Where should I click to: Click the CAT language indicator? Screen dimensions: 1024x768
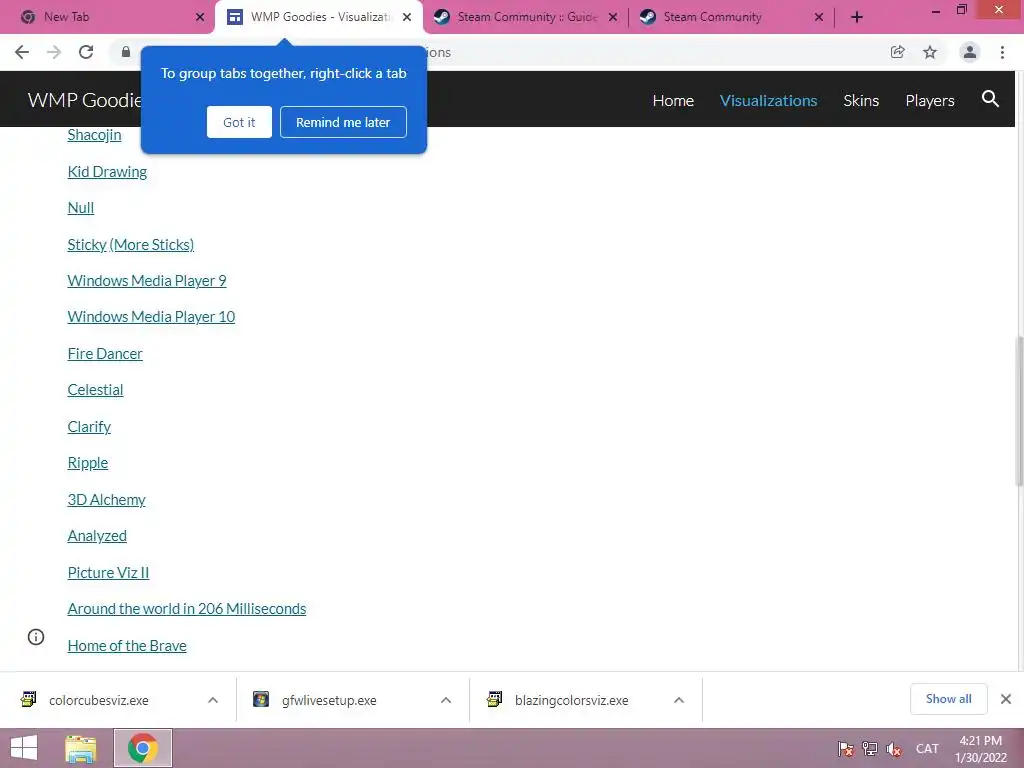[927, 748]
